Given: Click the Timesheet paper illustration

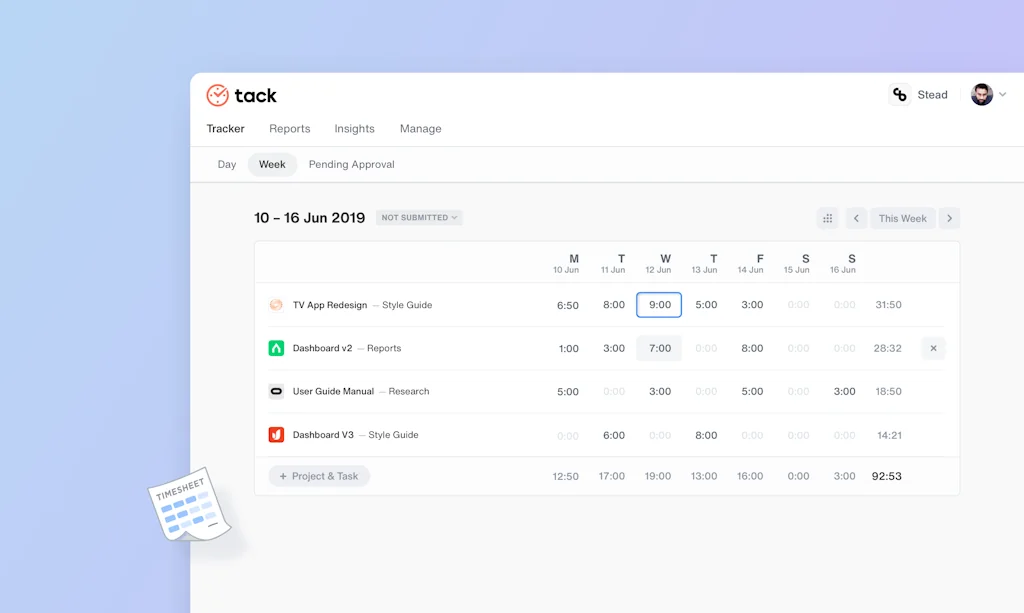Looking at the screenshot, I should [189, 504].
